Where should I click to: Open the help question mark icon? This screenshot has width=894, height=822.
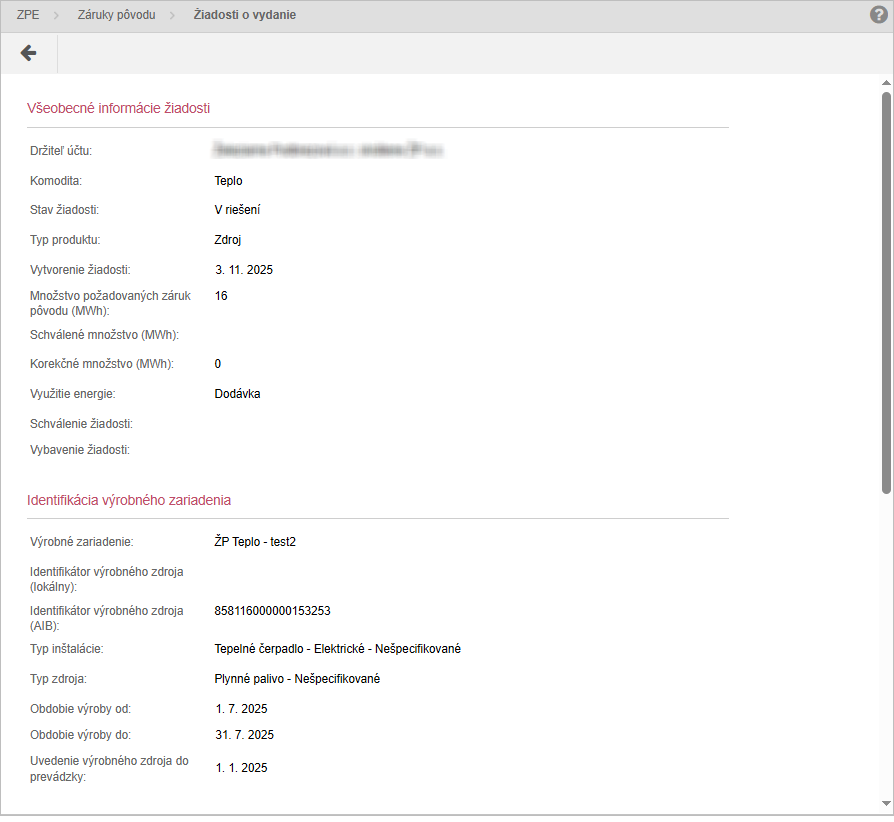879,15
